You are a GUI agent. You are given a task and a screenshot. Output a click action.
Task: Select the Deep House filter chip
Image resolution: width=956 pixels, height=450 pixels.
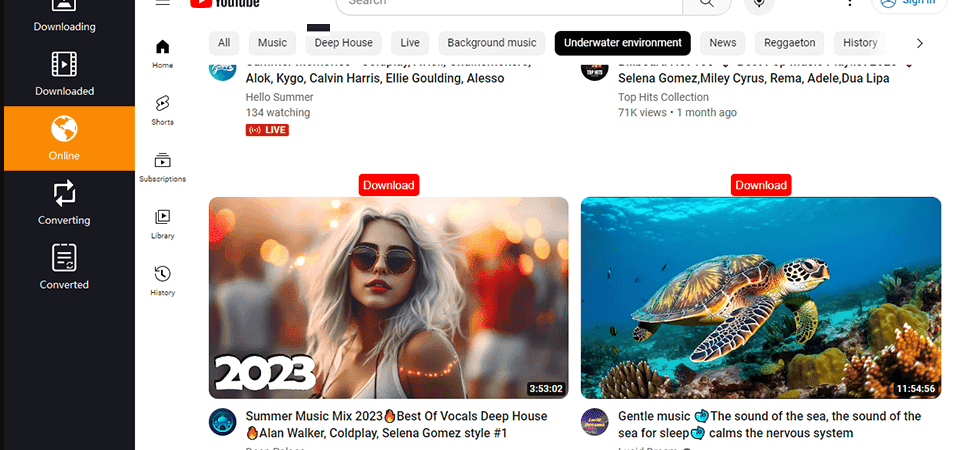click(343, 43)
